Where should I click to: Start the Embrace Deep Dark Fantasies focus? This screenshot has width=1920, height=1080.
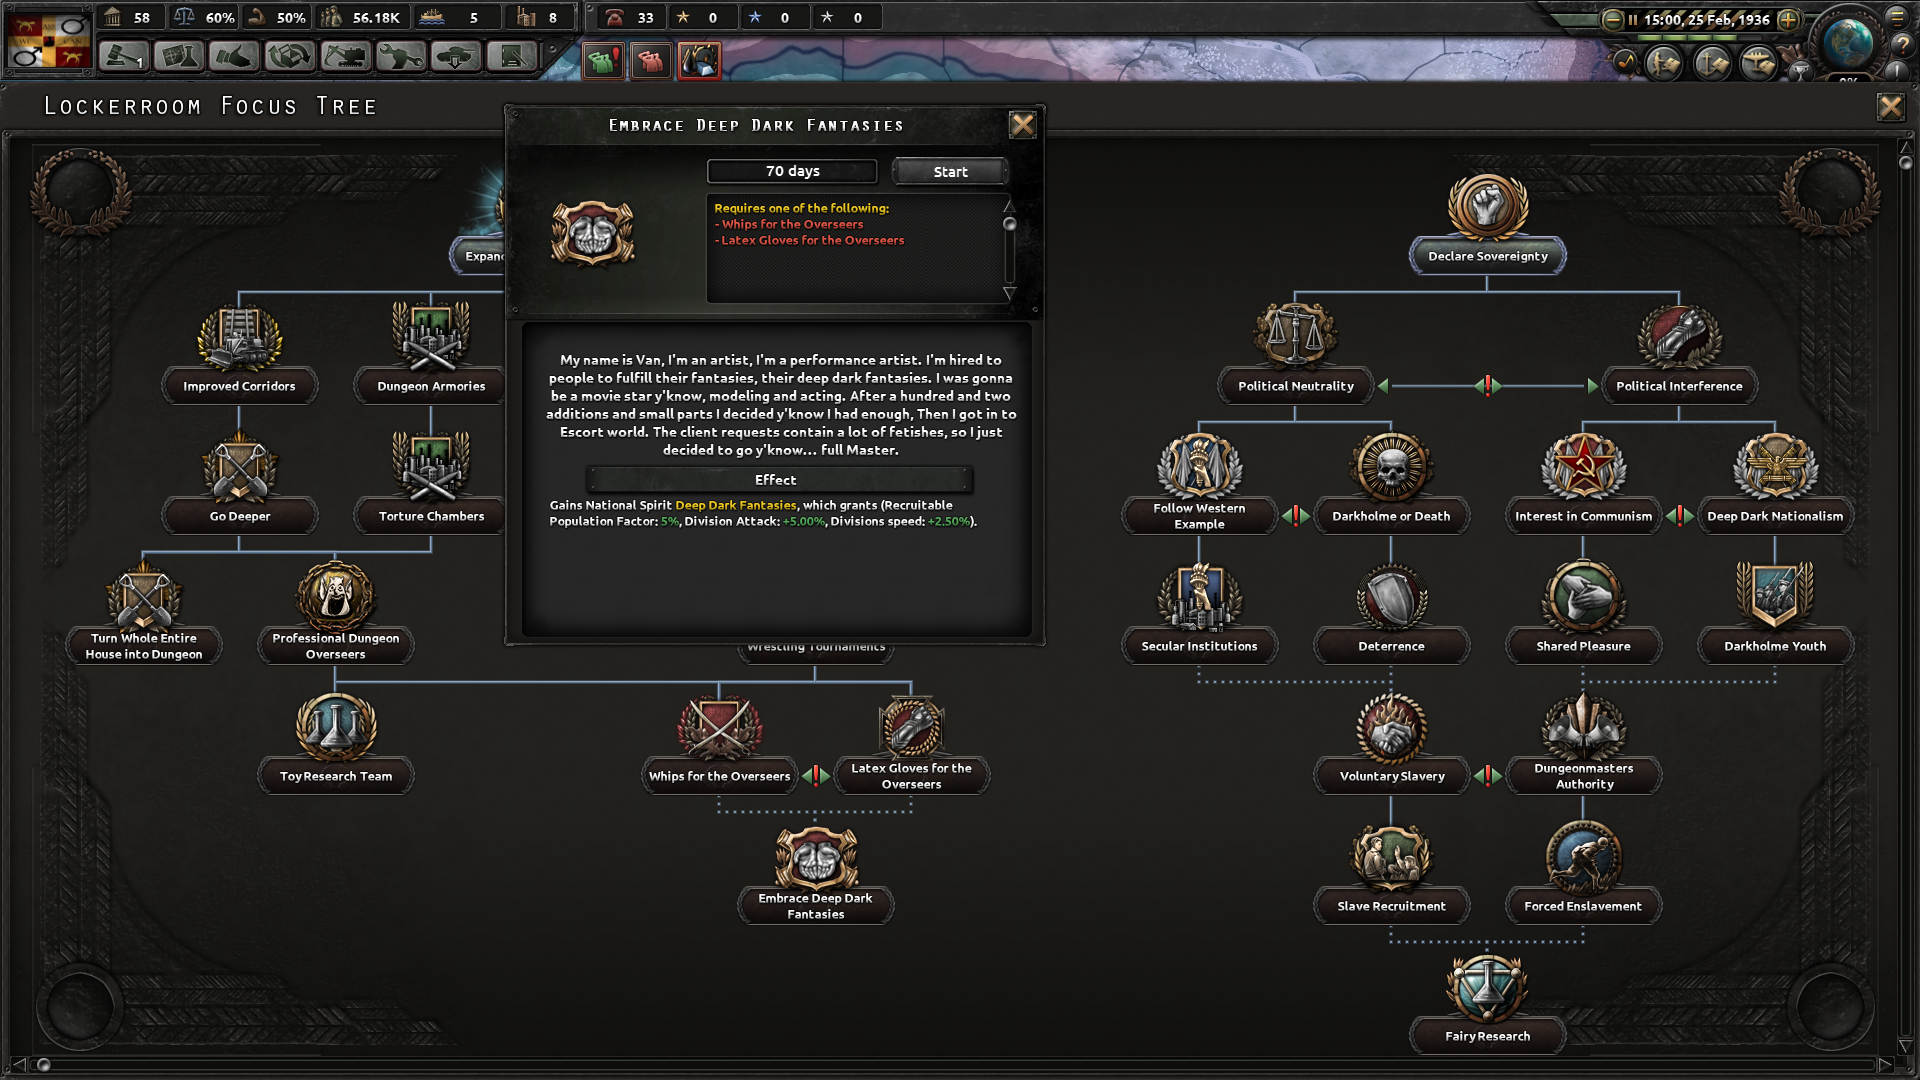(950, 172)
